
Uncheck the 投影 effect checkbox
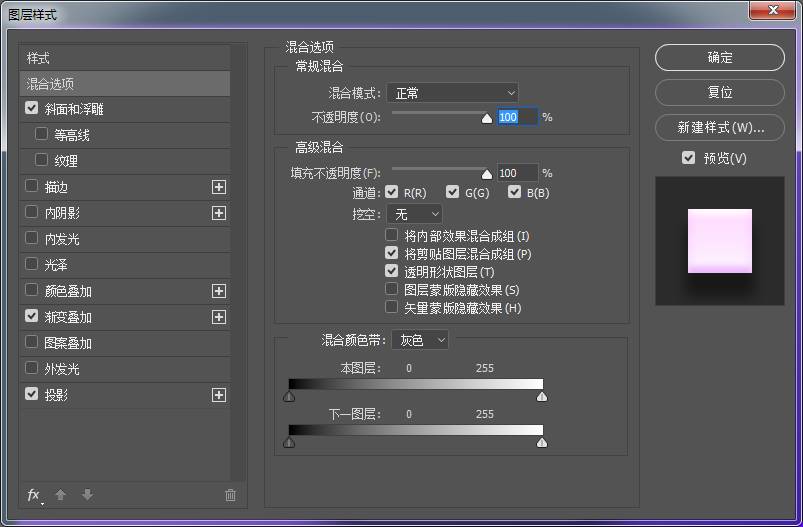pyautogui.click(x=32, y=394)
